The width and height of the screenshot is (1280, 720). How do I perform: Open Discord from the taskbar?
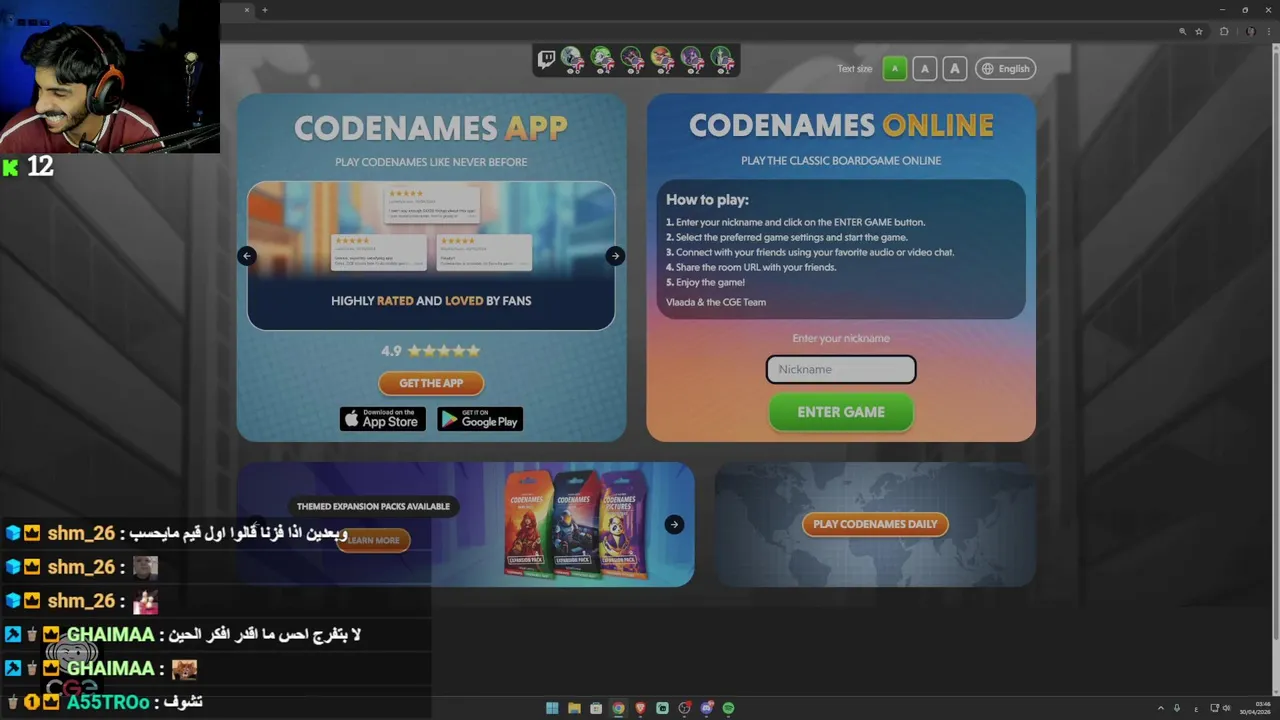[x=706, y=708]
